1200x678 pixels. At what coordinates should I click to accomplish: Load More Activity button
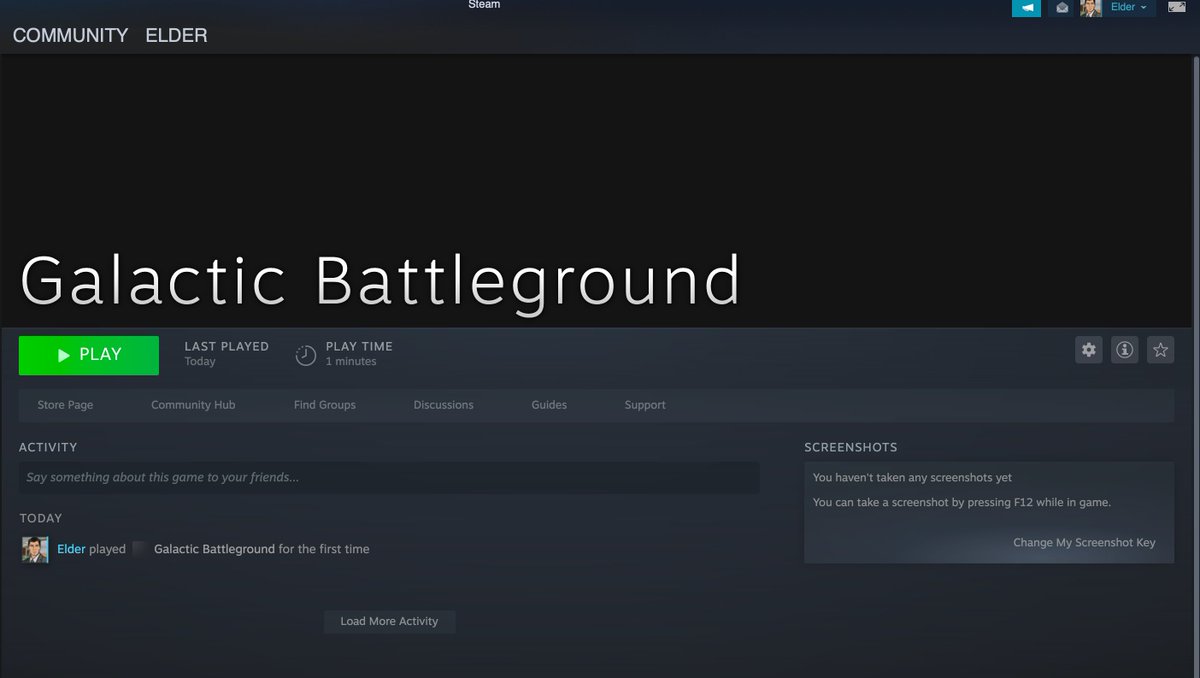389,621
